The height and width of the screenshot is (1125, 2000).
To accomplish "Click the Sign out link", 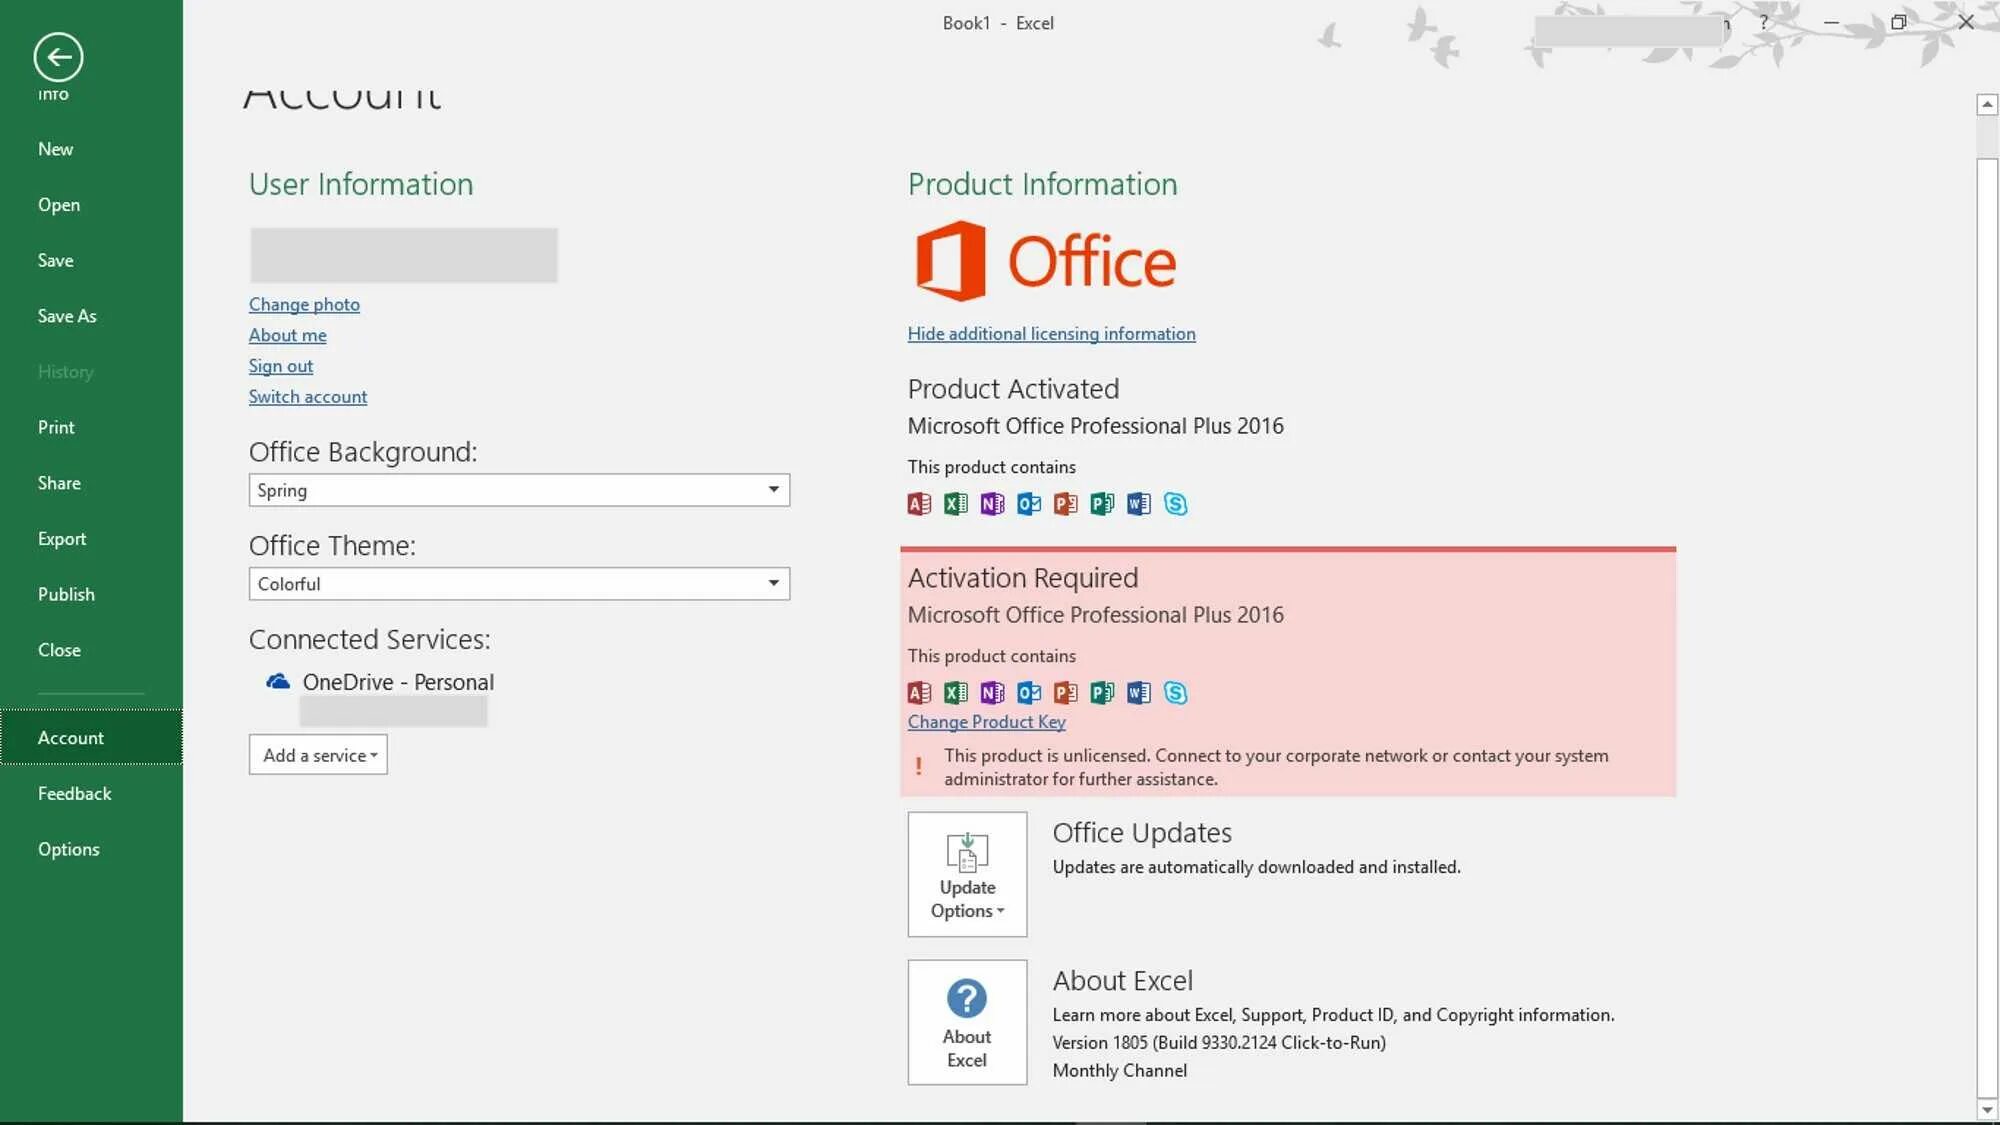I will point(281,366).
